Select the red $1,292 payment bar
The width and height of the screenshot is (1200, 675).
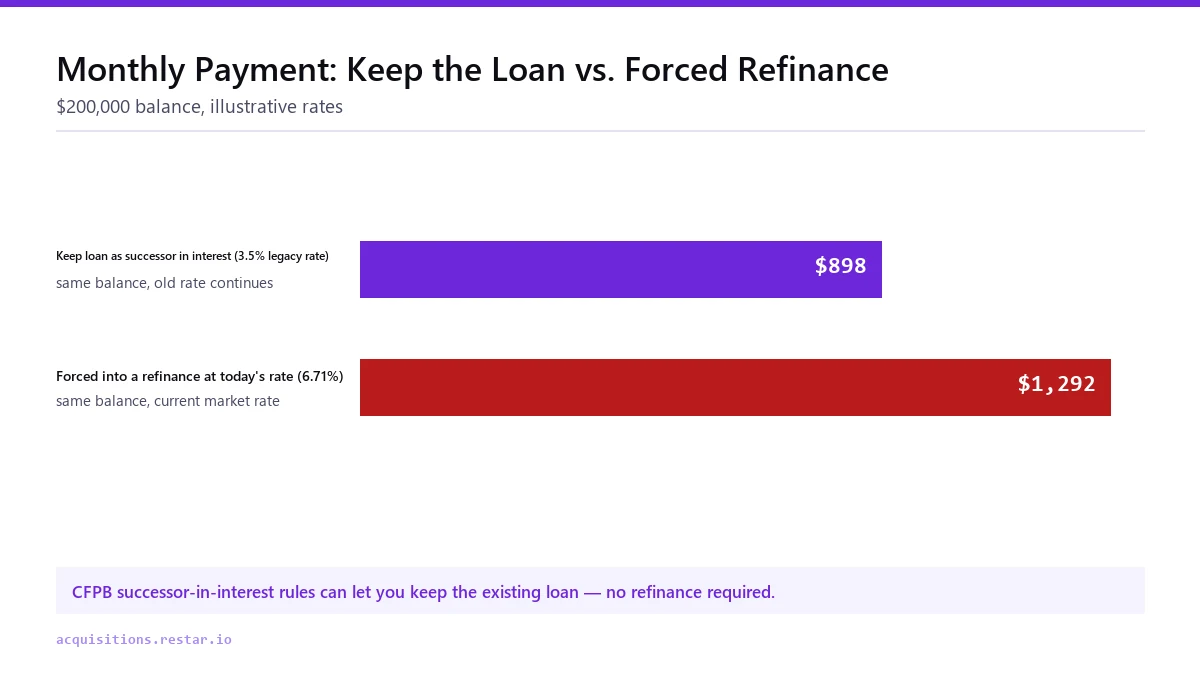click(735, 387)
